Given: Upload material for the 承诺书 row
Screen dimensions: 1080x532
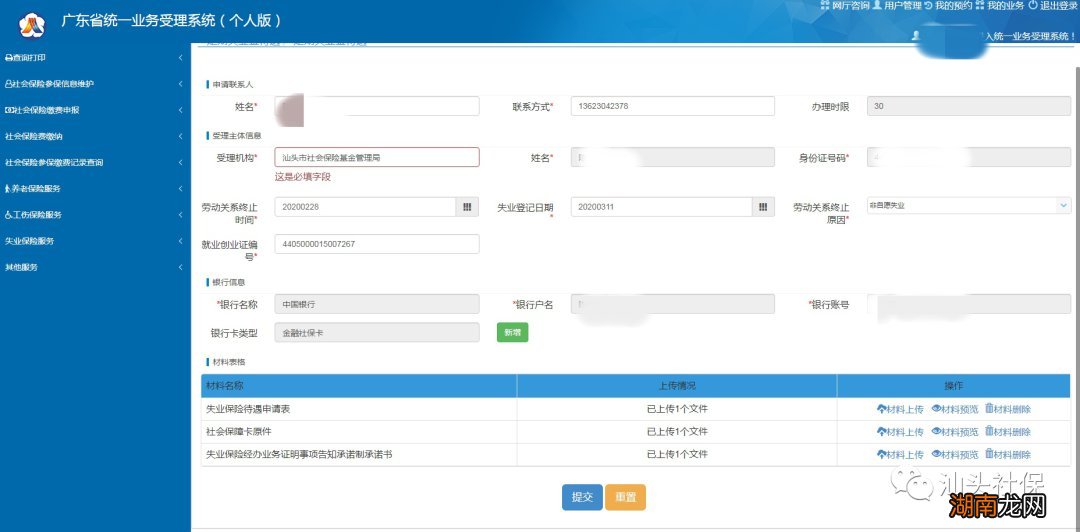Looking at the screenshot, I should (900, 455).
